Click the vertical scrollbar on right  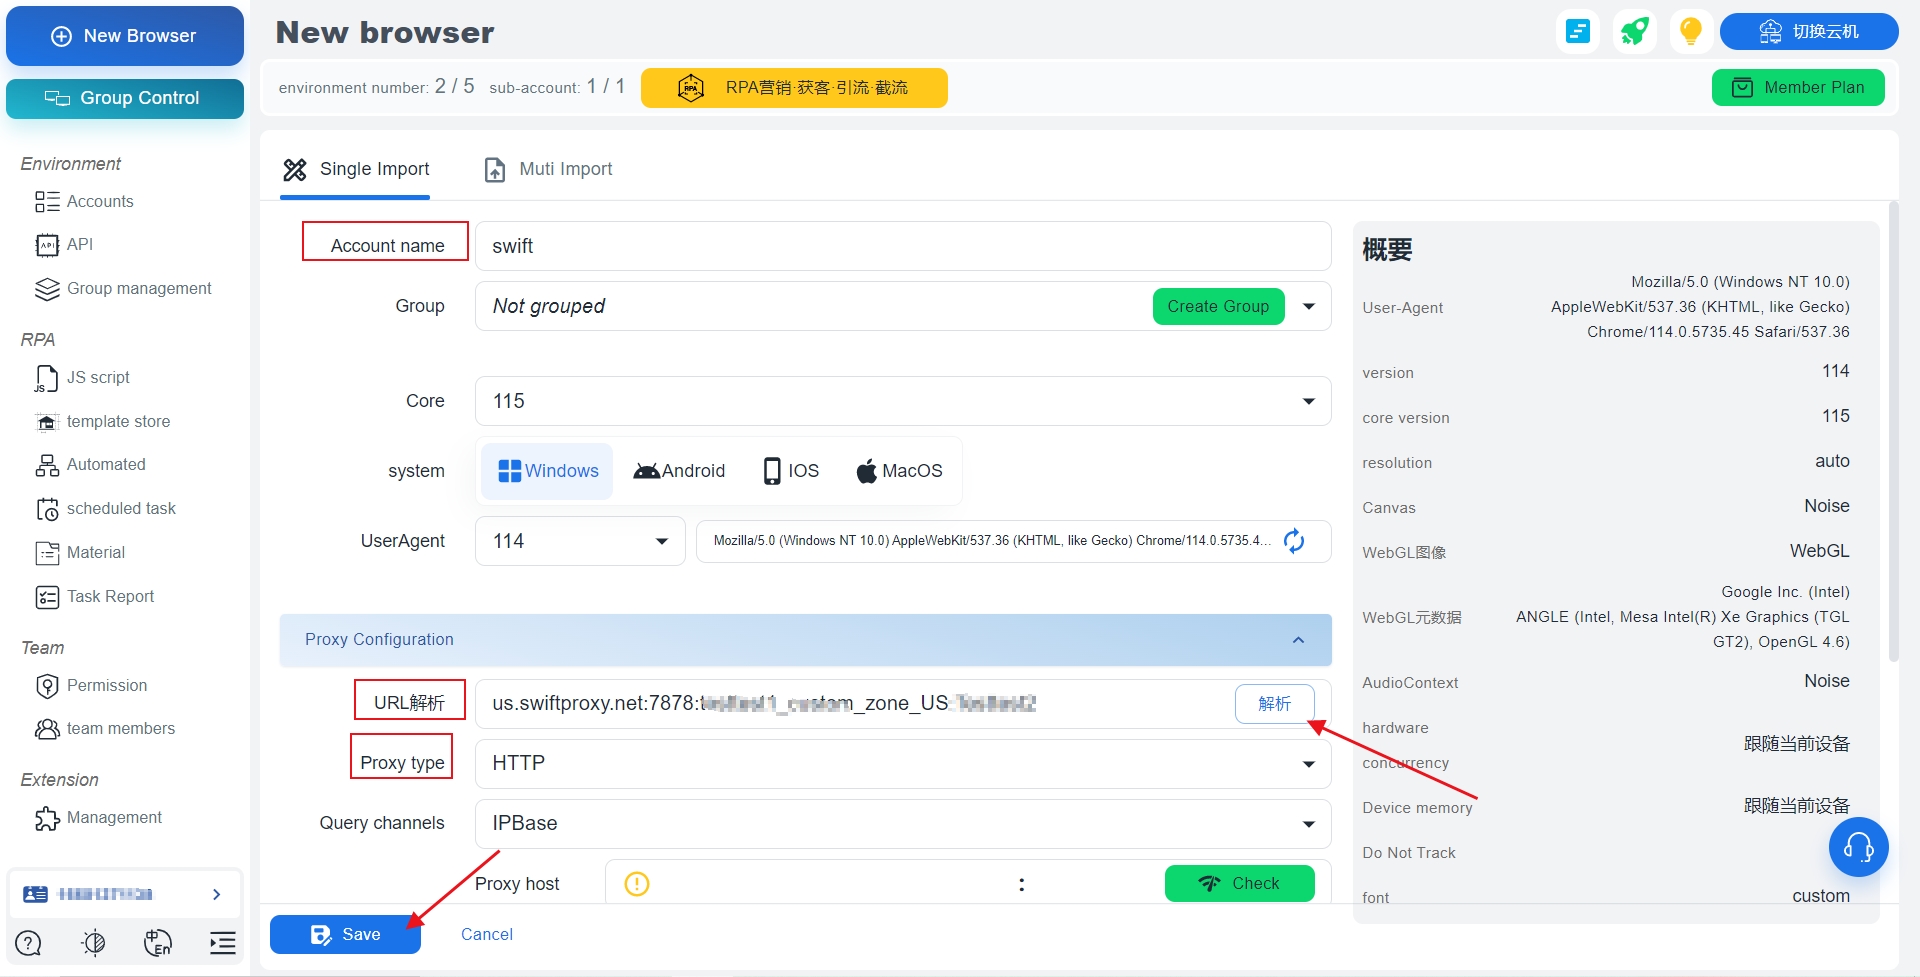(1893, 430)
